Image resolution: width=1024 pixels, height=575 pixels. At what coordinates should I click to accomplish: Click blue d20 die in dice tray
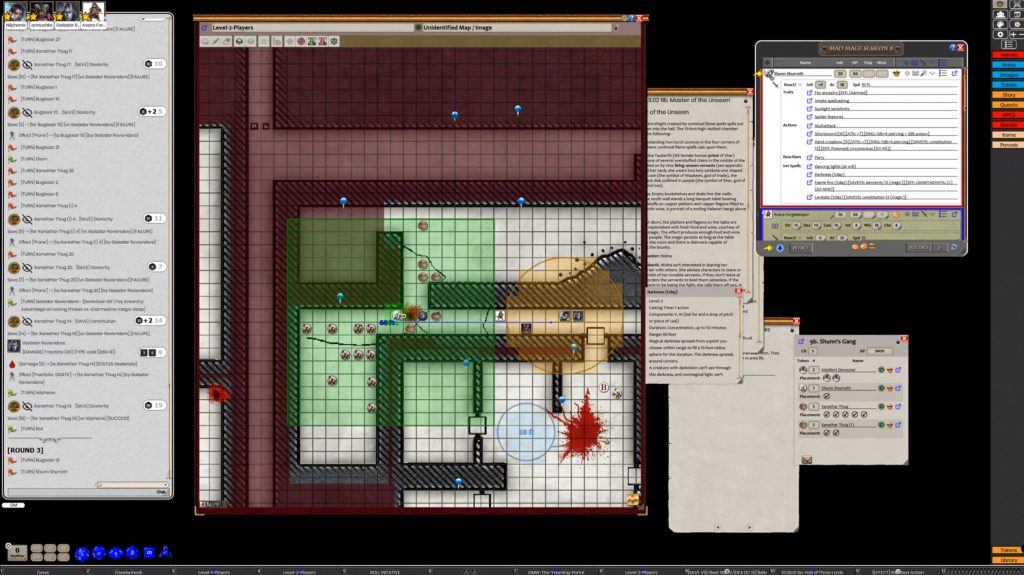coord(82,553)
